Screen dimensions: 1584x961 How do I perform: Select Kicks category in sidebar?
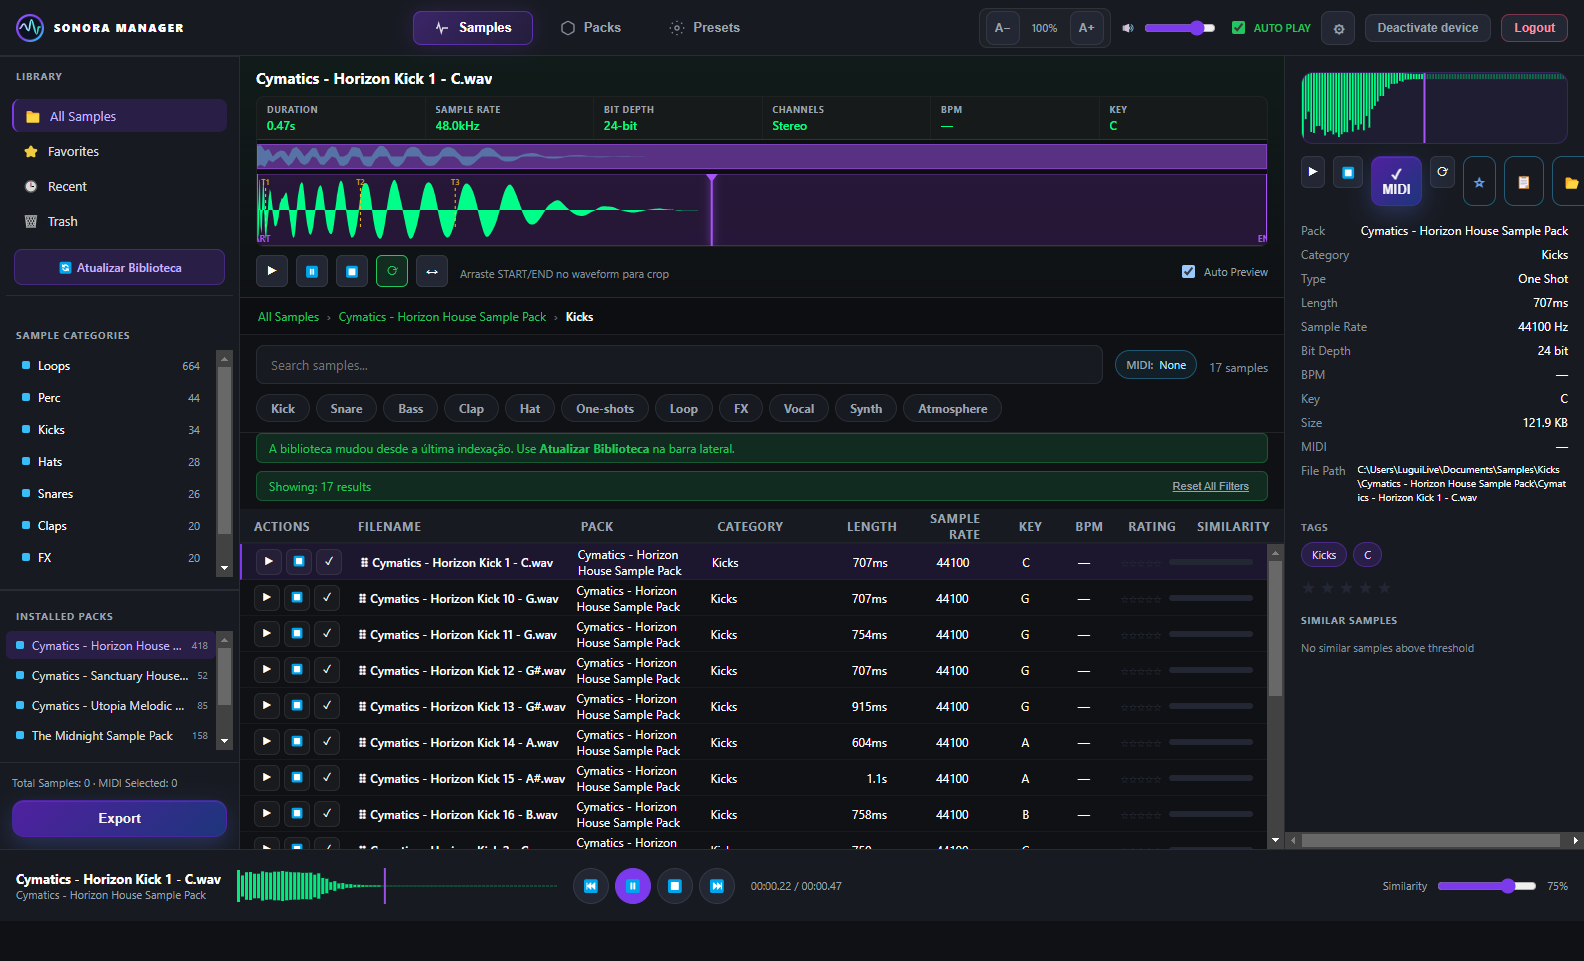(x=110, y=430)
